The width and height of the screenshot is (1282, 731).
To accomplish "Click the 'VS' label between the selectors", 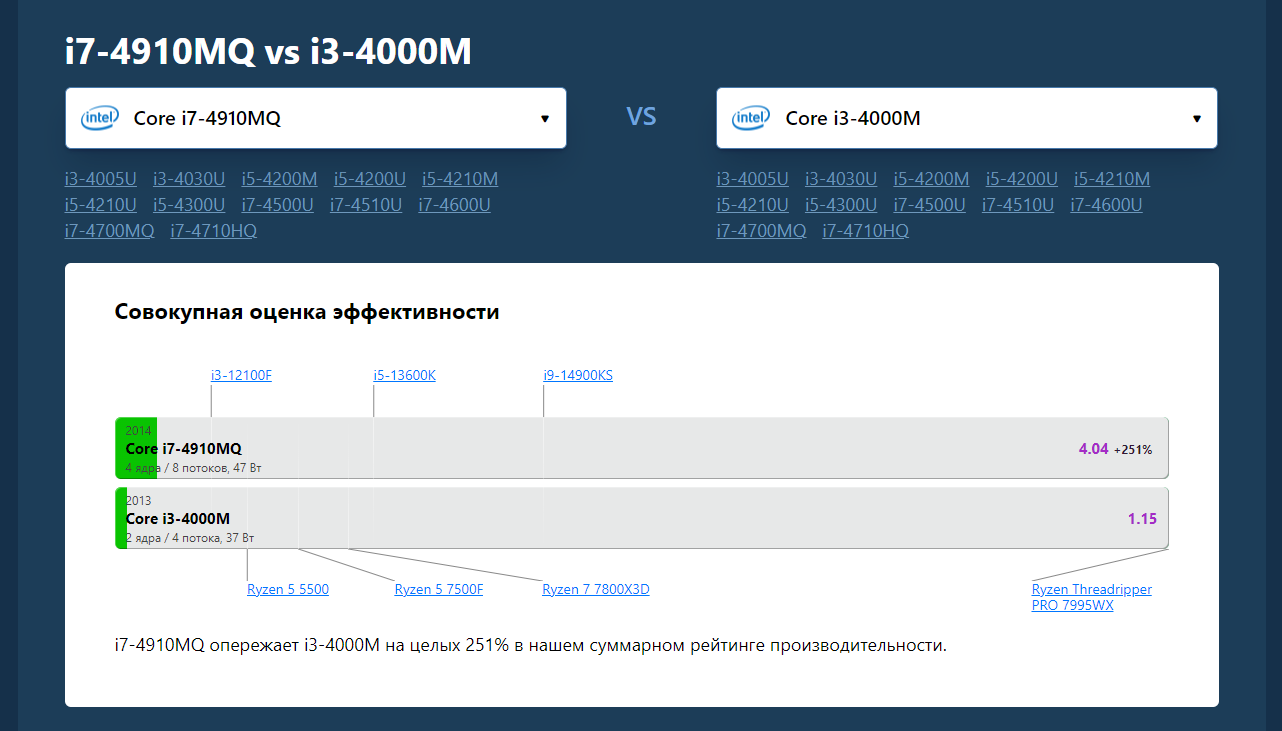I will (642, 117).
